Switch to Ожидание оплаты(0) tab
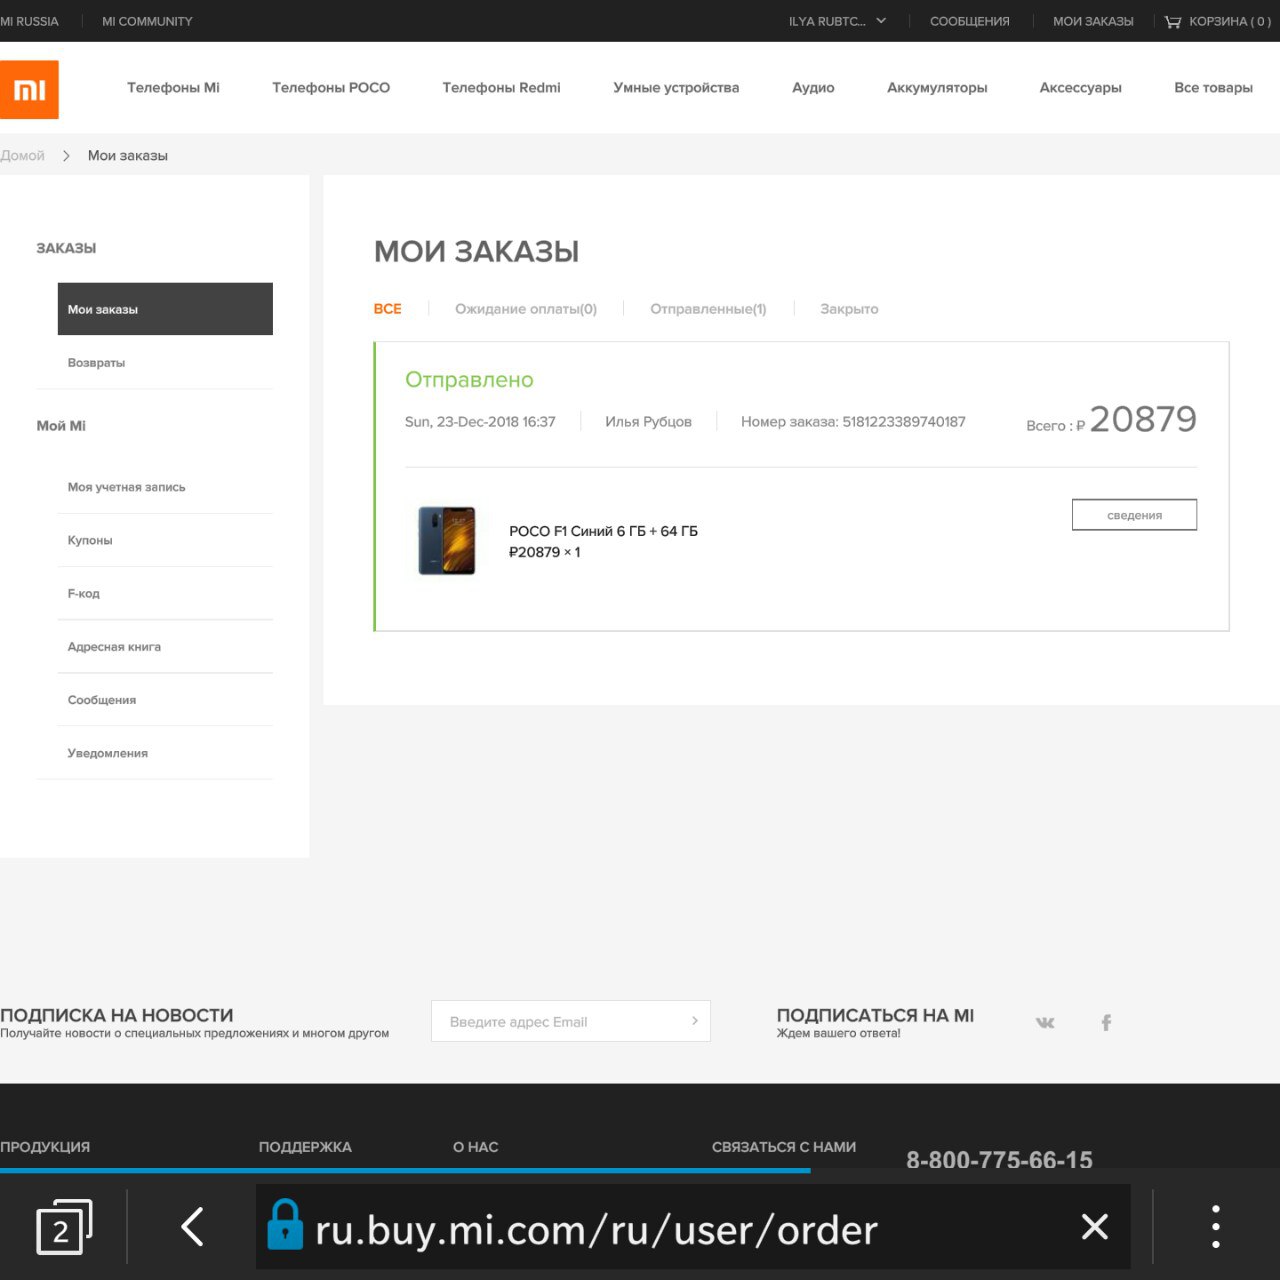Screen dimensions: 1280x1280 click(x=526, y=309)
